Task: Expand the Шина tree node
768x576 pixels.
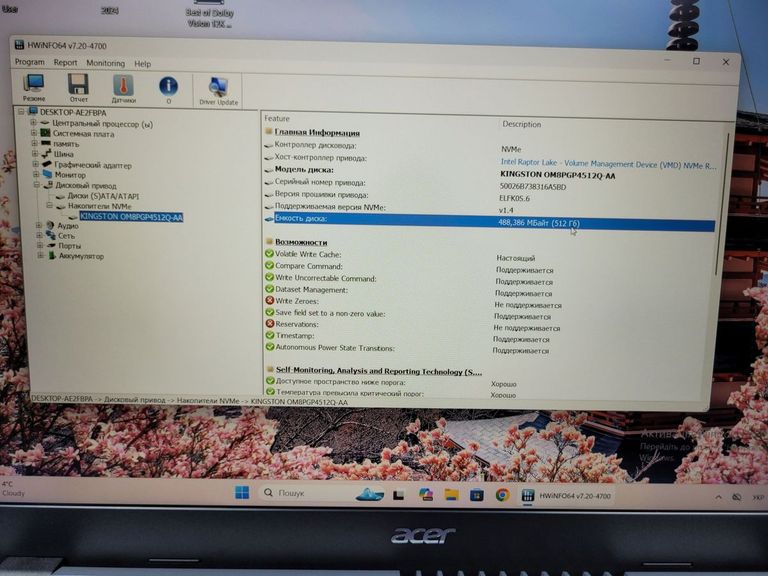Action: pyautogui.click(x=35, y=153)
